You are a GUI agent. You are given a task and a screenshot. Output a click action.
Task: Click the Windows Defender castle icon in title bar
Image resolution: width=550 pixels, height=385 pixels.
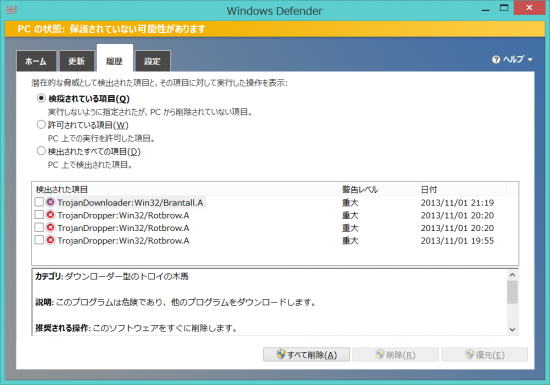(11, 9)
